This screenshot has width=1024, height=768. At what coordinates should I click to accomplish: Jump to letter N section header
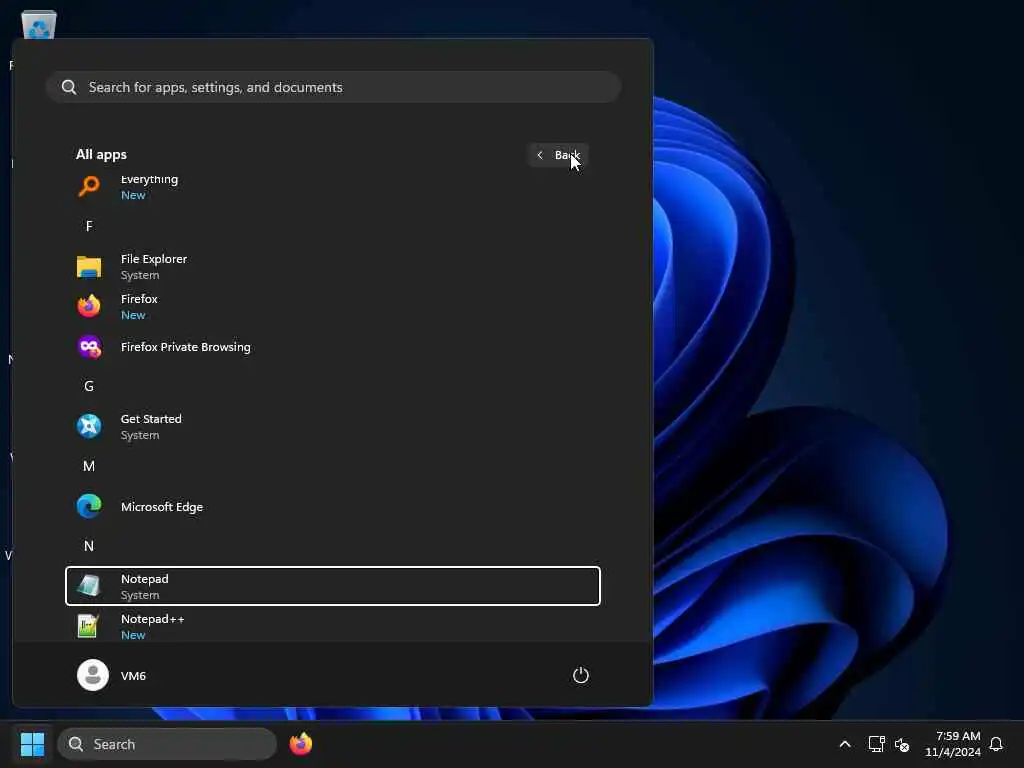pos(89,546)
